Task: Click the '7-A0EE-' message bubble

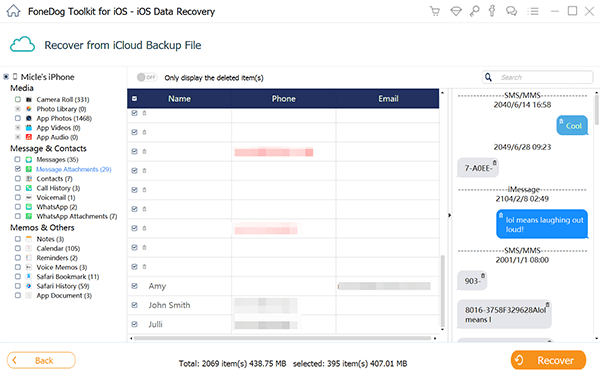Action: coord(478,168)
